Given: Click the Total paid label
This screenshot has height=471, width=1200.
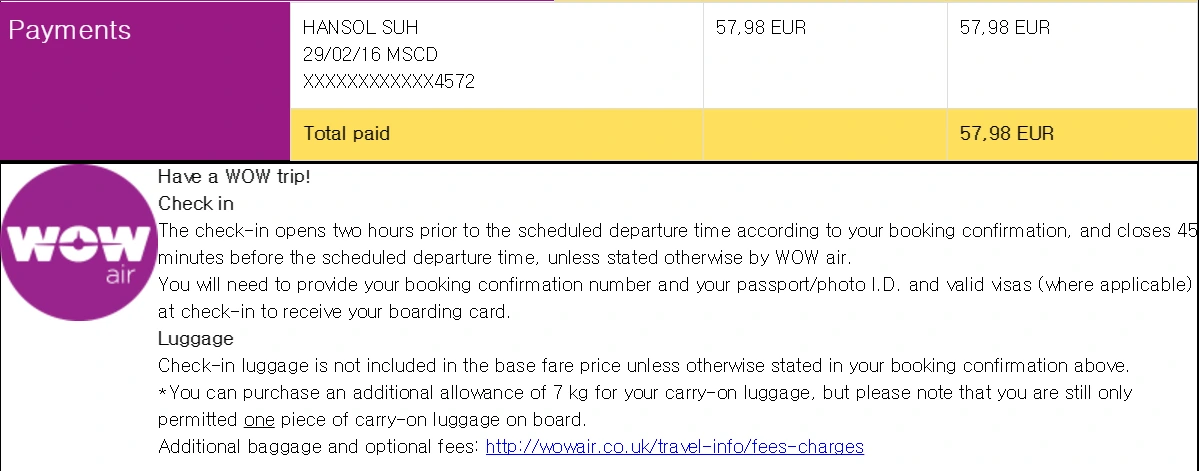Looking at the screenshot, I should click(x=347, y=133).
